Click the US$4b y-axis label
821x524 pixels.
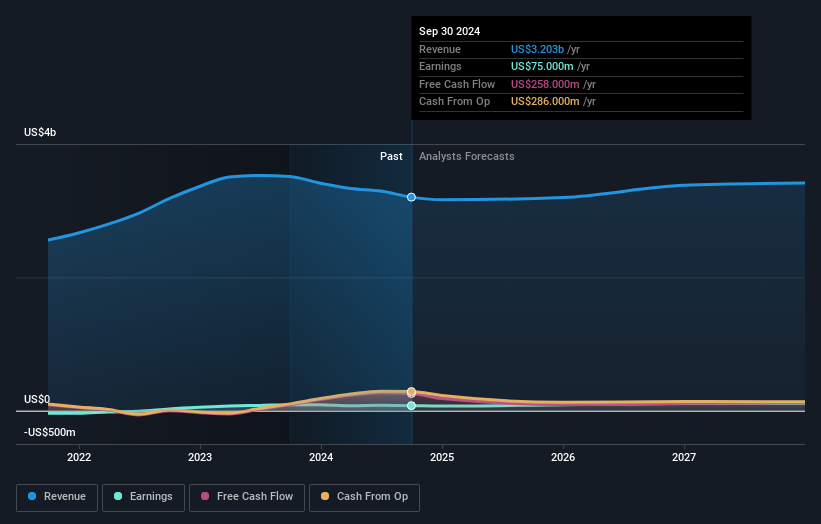pyautogui.click(x=40, y=132)
